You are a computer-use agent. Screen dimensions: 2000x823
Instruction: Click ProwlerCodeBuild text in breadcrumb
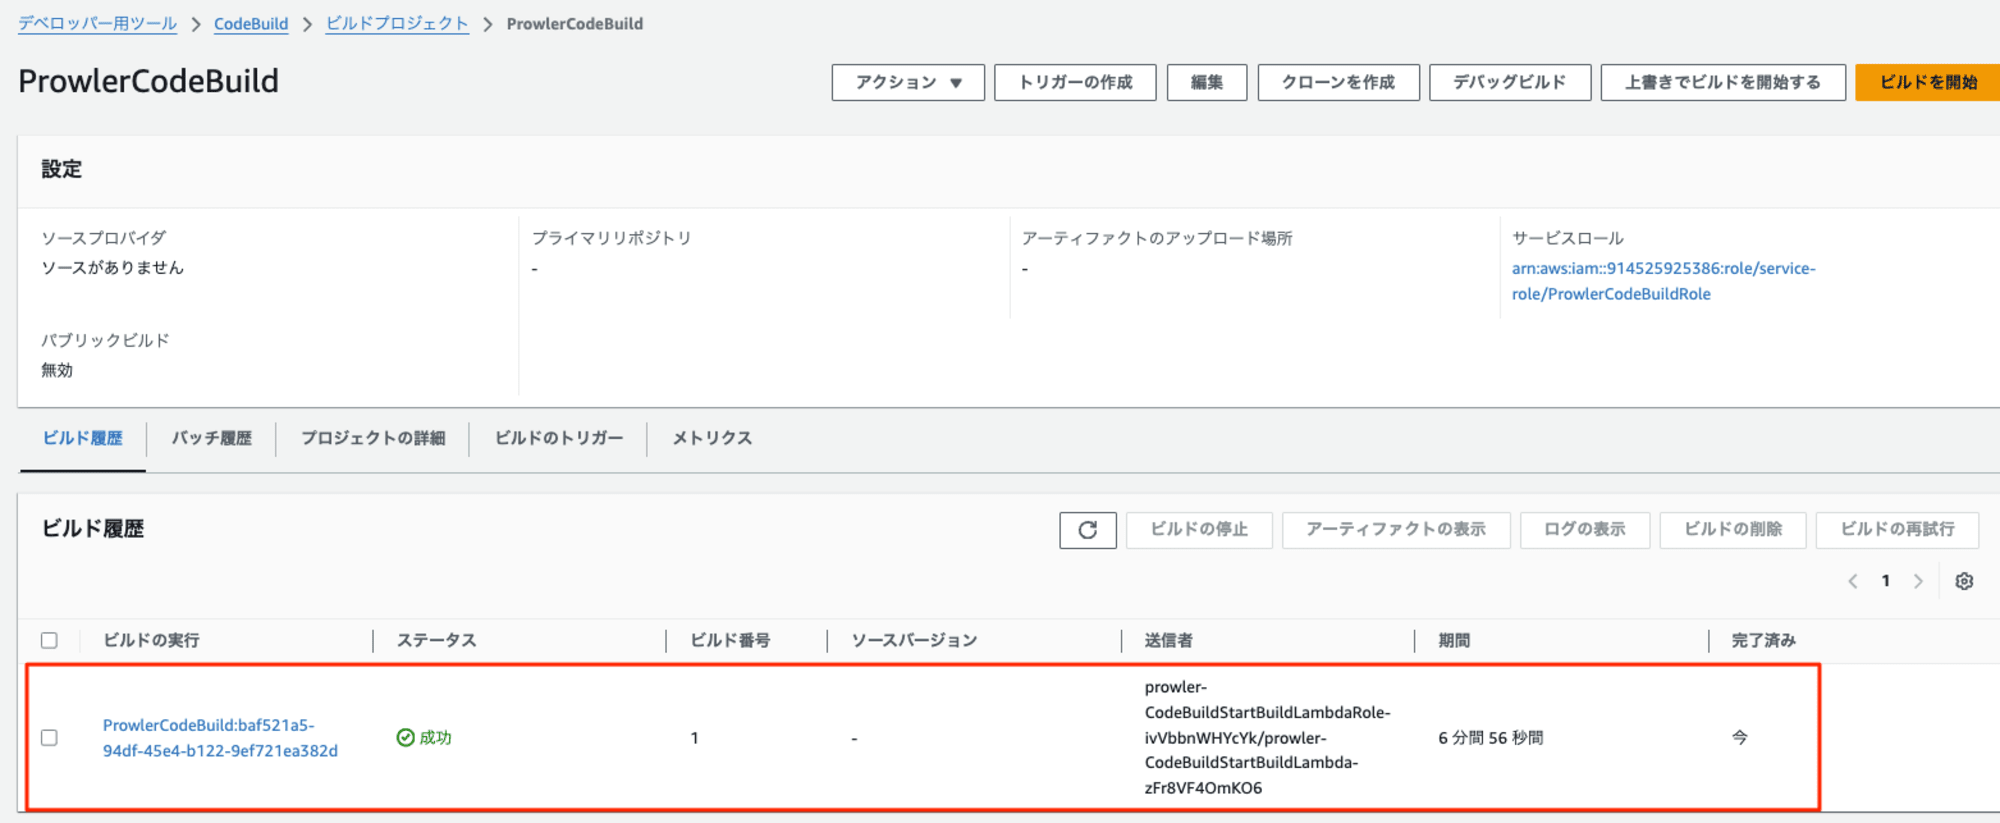[575, 23]
